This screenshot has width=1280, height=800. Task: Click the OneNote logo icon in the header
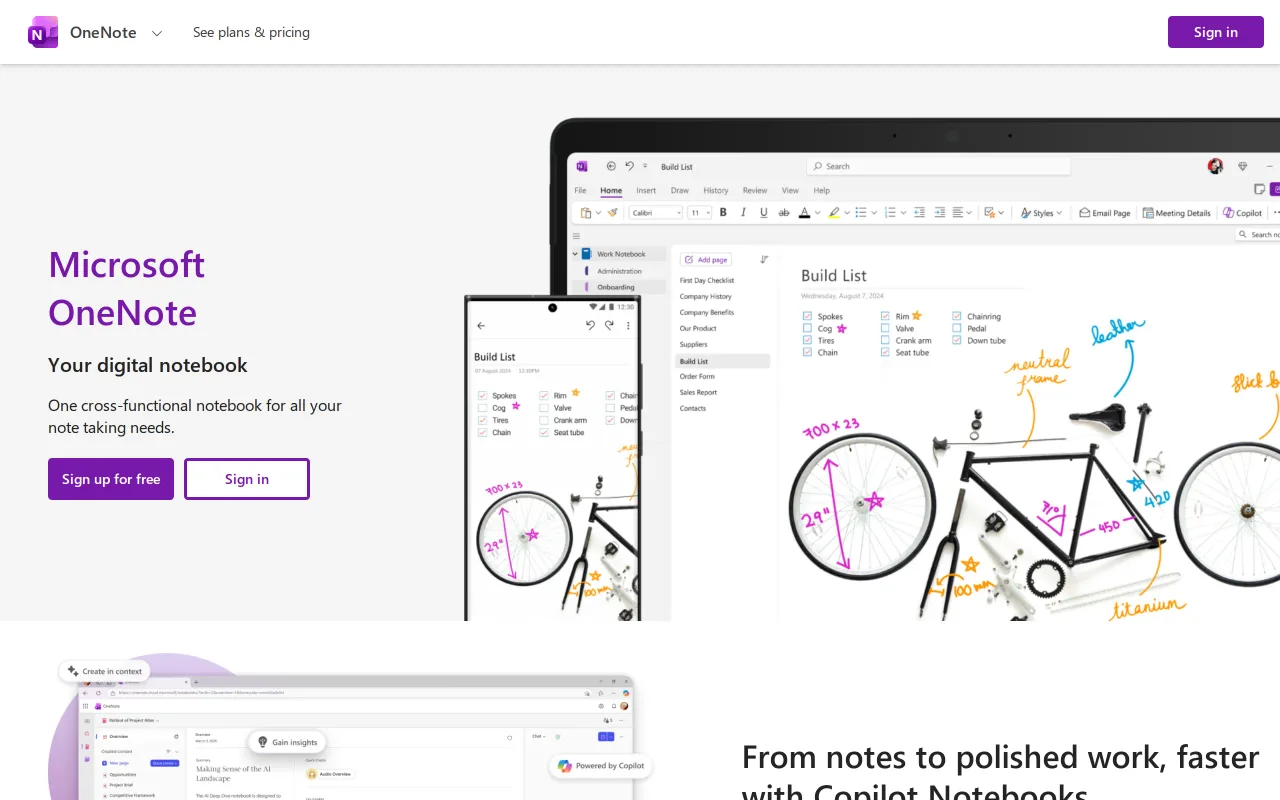point(43,32)
